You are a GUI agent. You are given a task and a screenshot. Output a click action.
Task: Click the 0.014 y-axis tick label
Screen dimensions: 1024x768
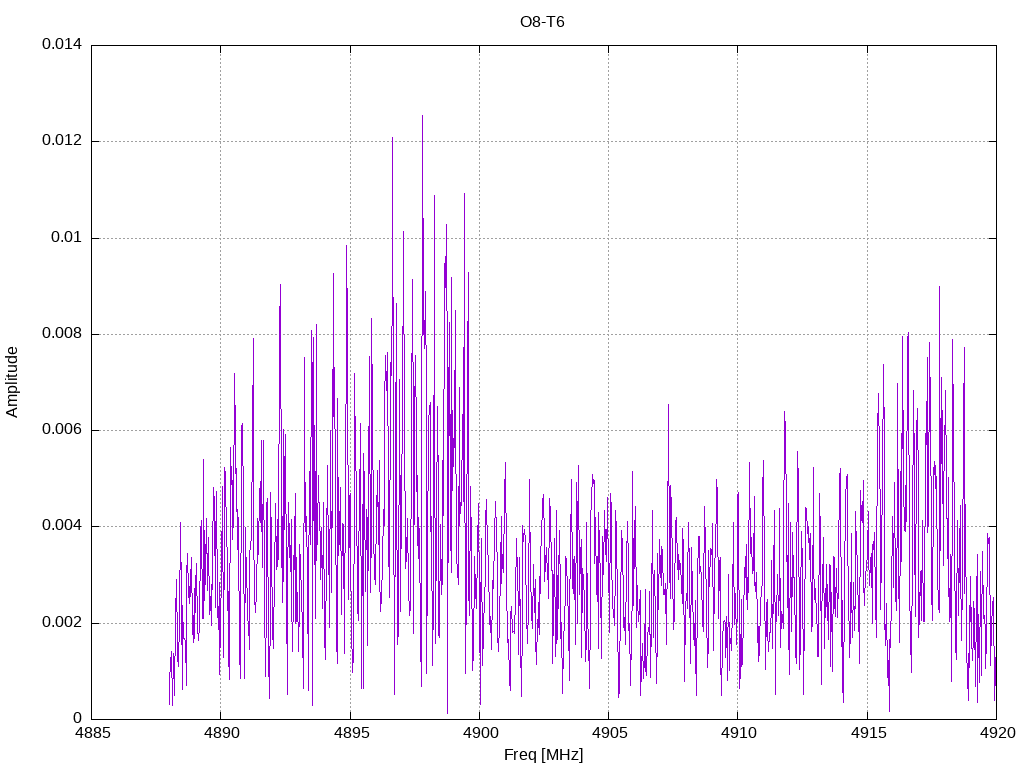pos(62,44)
